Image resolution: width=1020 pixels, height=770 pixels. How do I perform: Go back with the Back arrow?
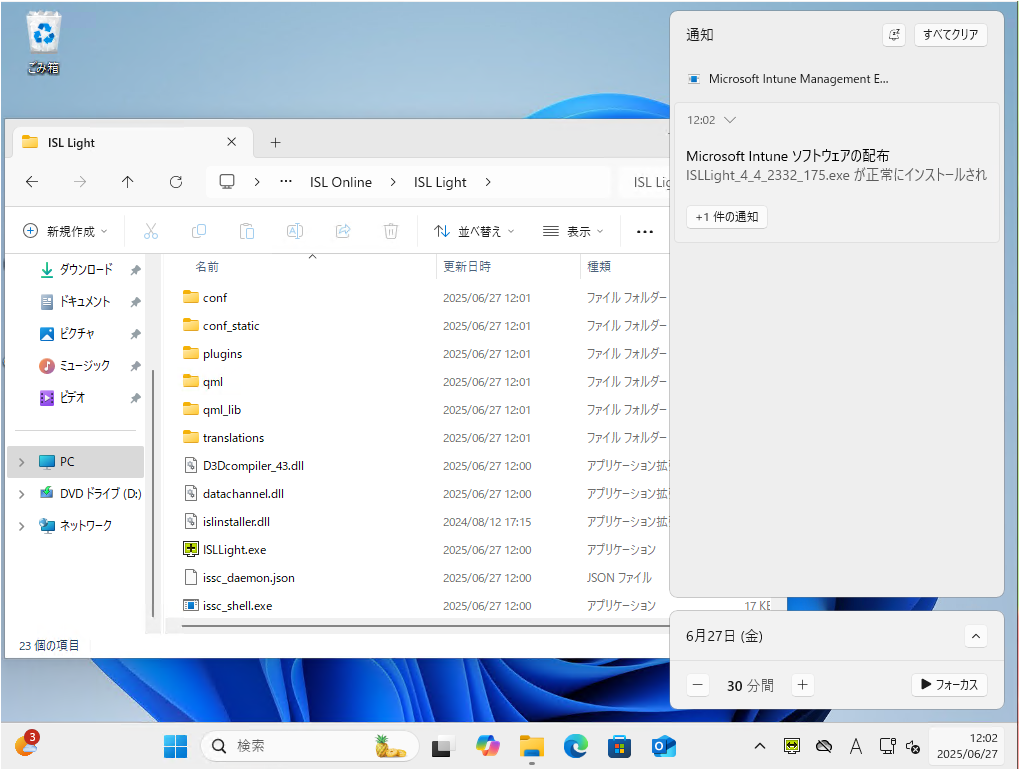[x=32, y=182]
